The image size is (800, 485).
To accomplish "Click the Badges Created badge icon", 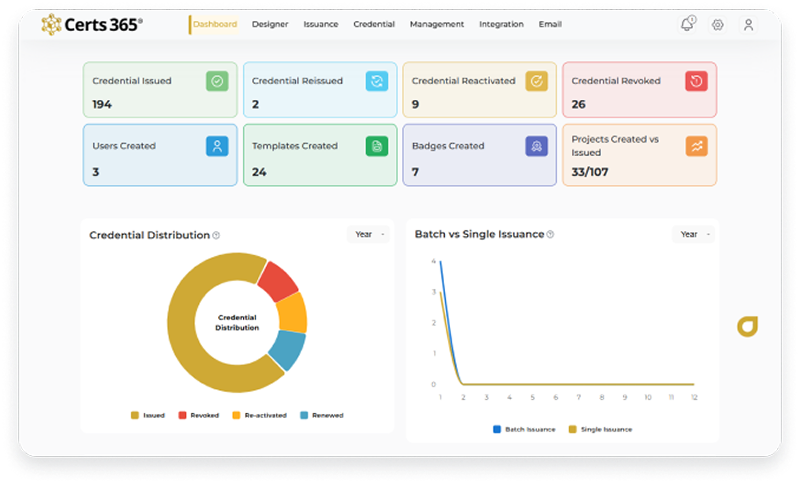I will pos(537,146).
